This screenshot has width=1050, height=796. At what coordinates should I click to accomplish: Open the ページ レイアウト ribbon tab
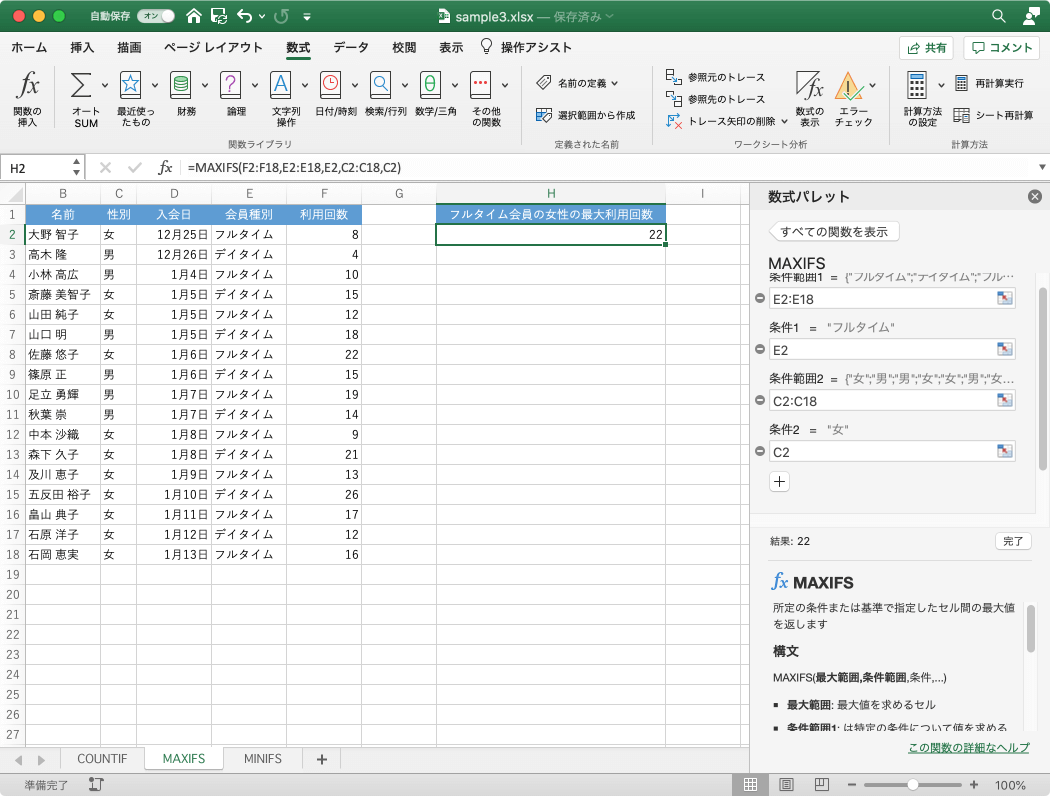(x=213, y=48)
